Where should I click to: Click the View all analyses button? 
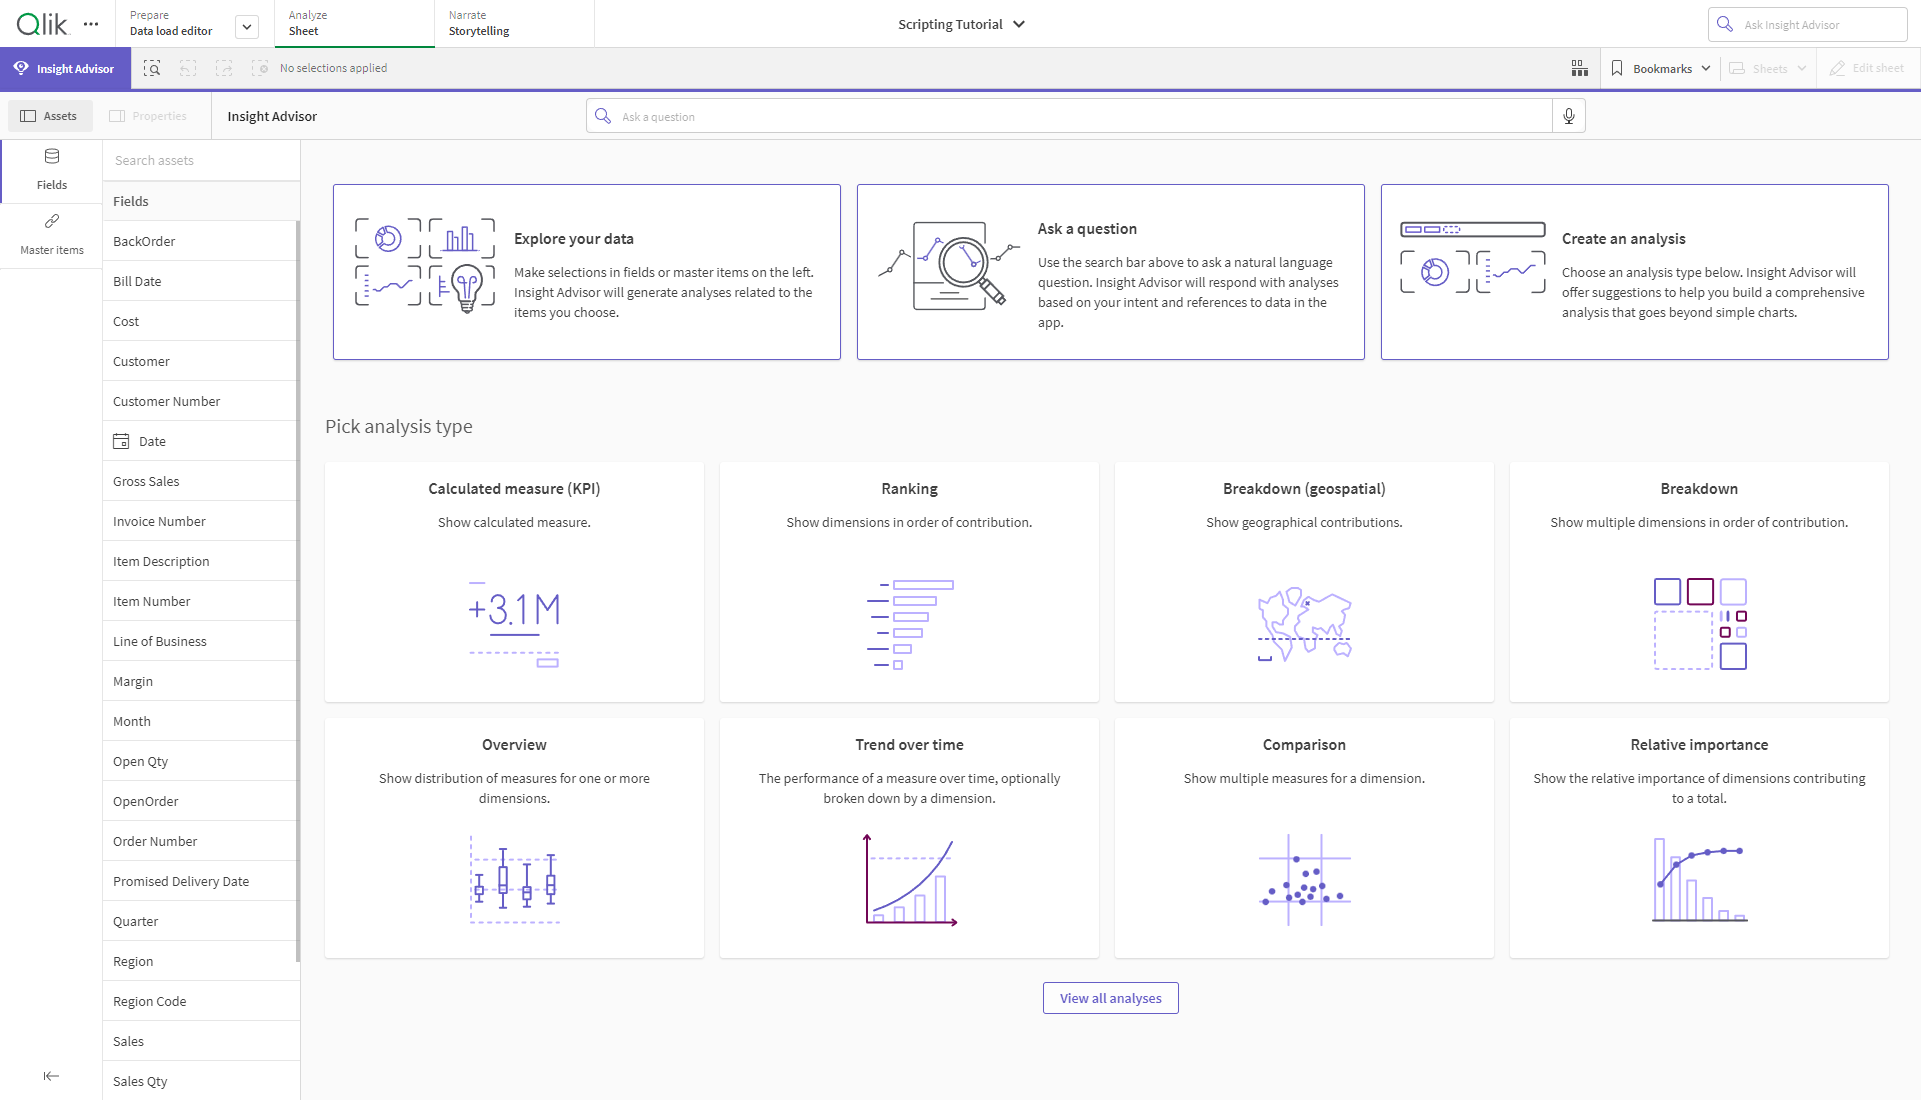pyautogui.click(x=1110, y=997)
